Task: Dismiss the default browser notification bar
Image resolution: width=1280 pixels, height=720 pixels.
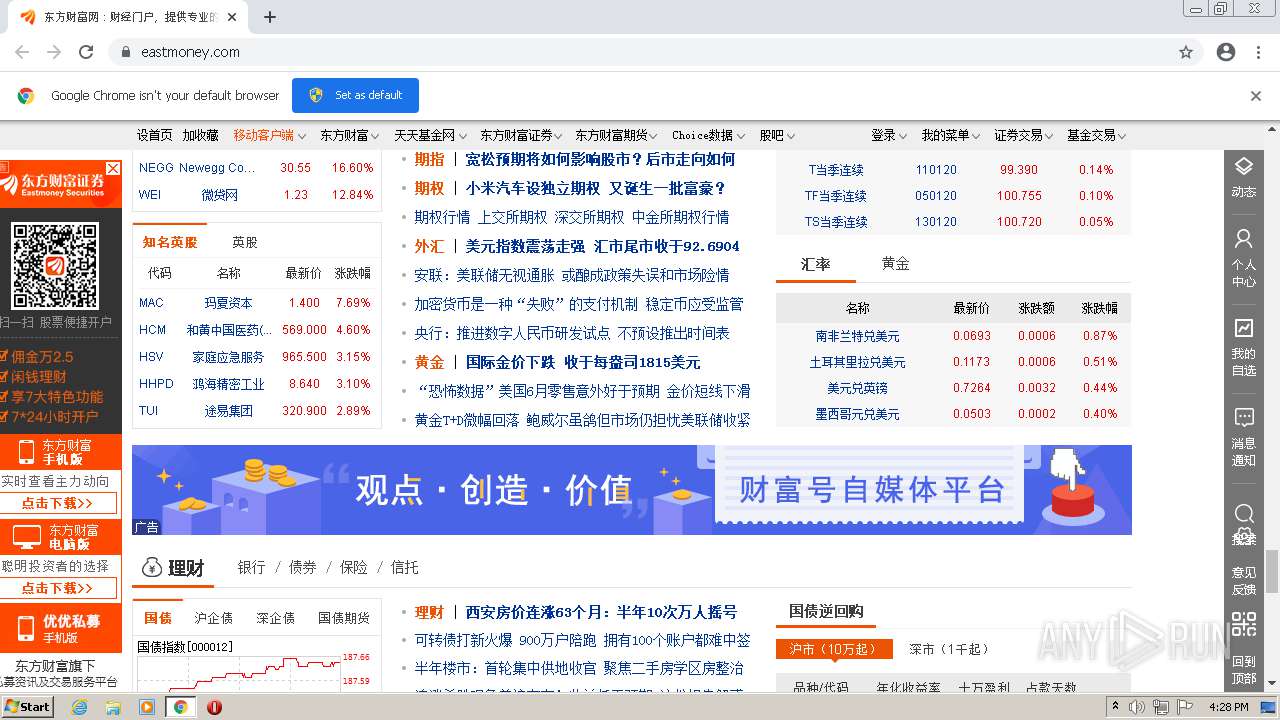Action: point(1256,96)
